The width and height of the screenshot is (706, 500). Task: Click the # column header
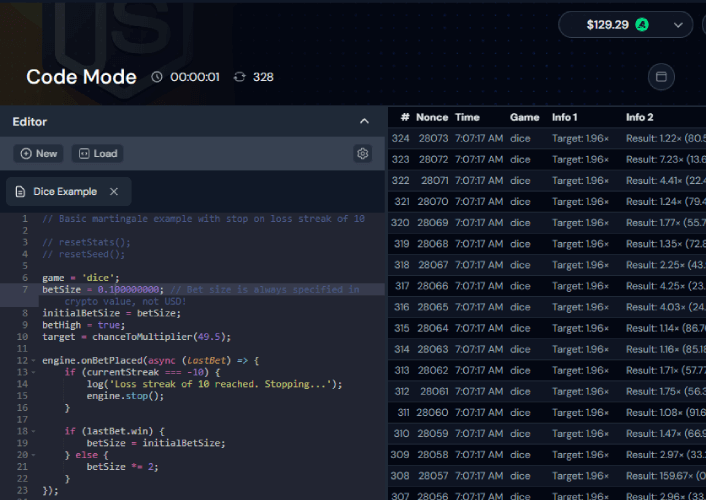[405, 117]
